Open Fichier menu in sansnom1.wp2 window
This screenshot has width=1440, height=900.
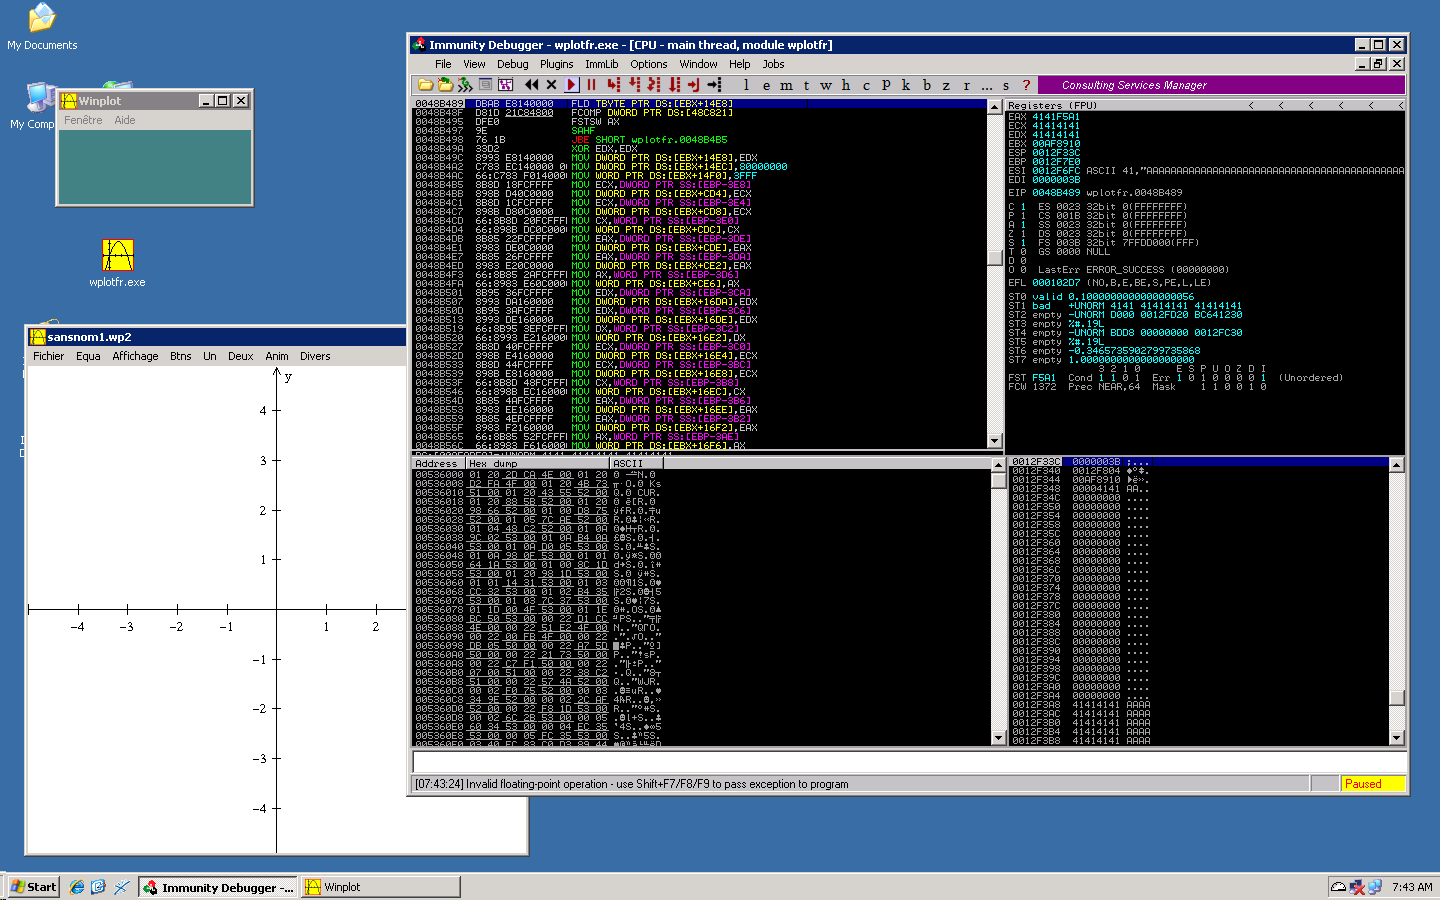(x=48, y=356)
